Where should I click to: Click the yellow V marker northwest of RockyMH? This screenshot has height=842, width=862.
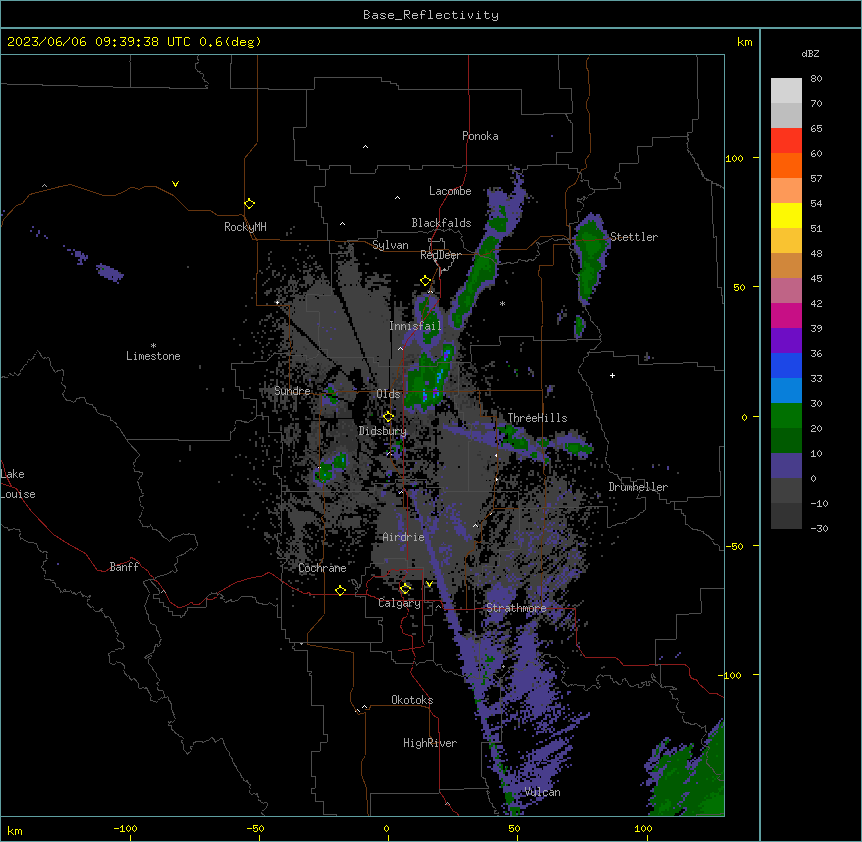(175, 184)
